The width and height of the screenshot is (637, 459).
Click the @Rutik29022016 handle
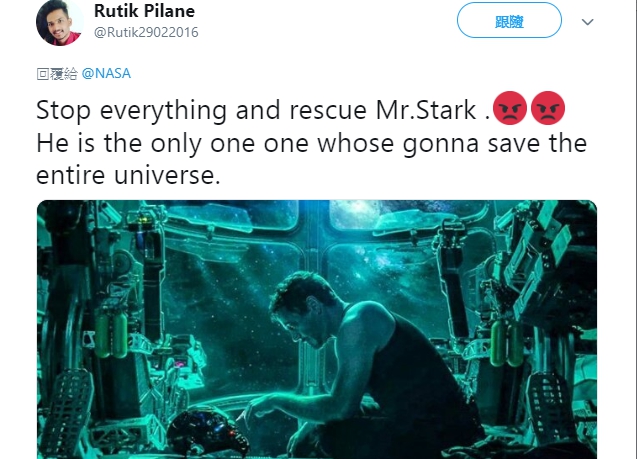coord(146,32)
